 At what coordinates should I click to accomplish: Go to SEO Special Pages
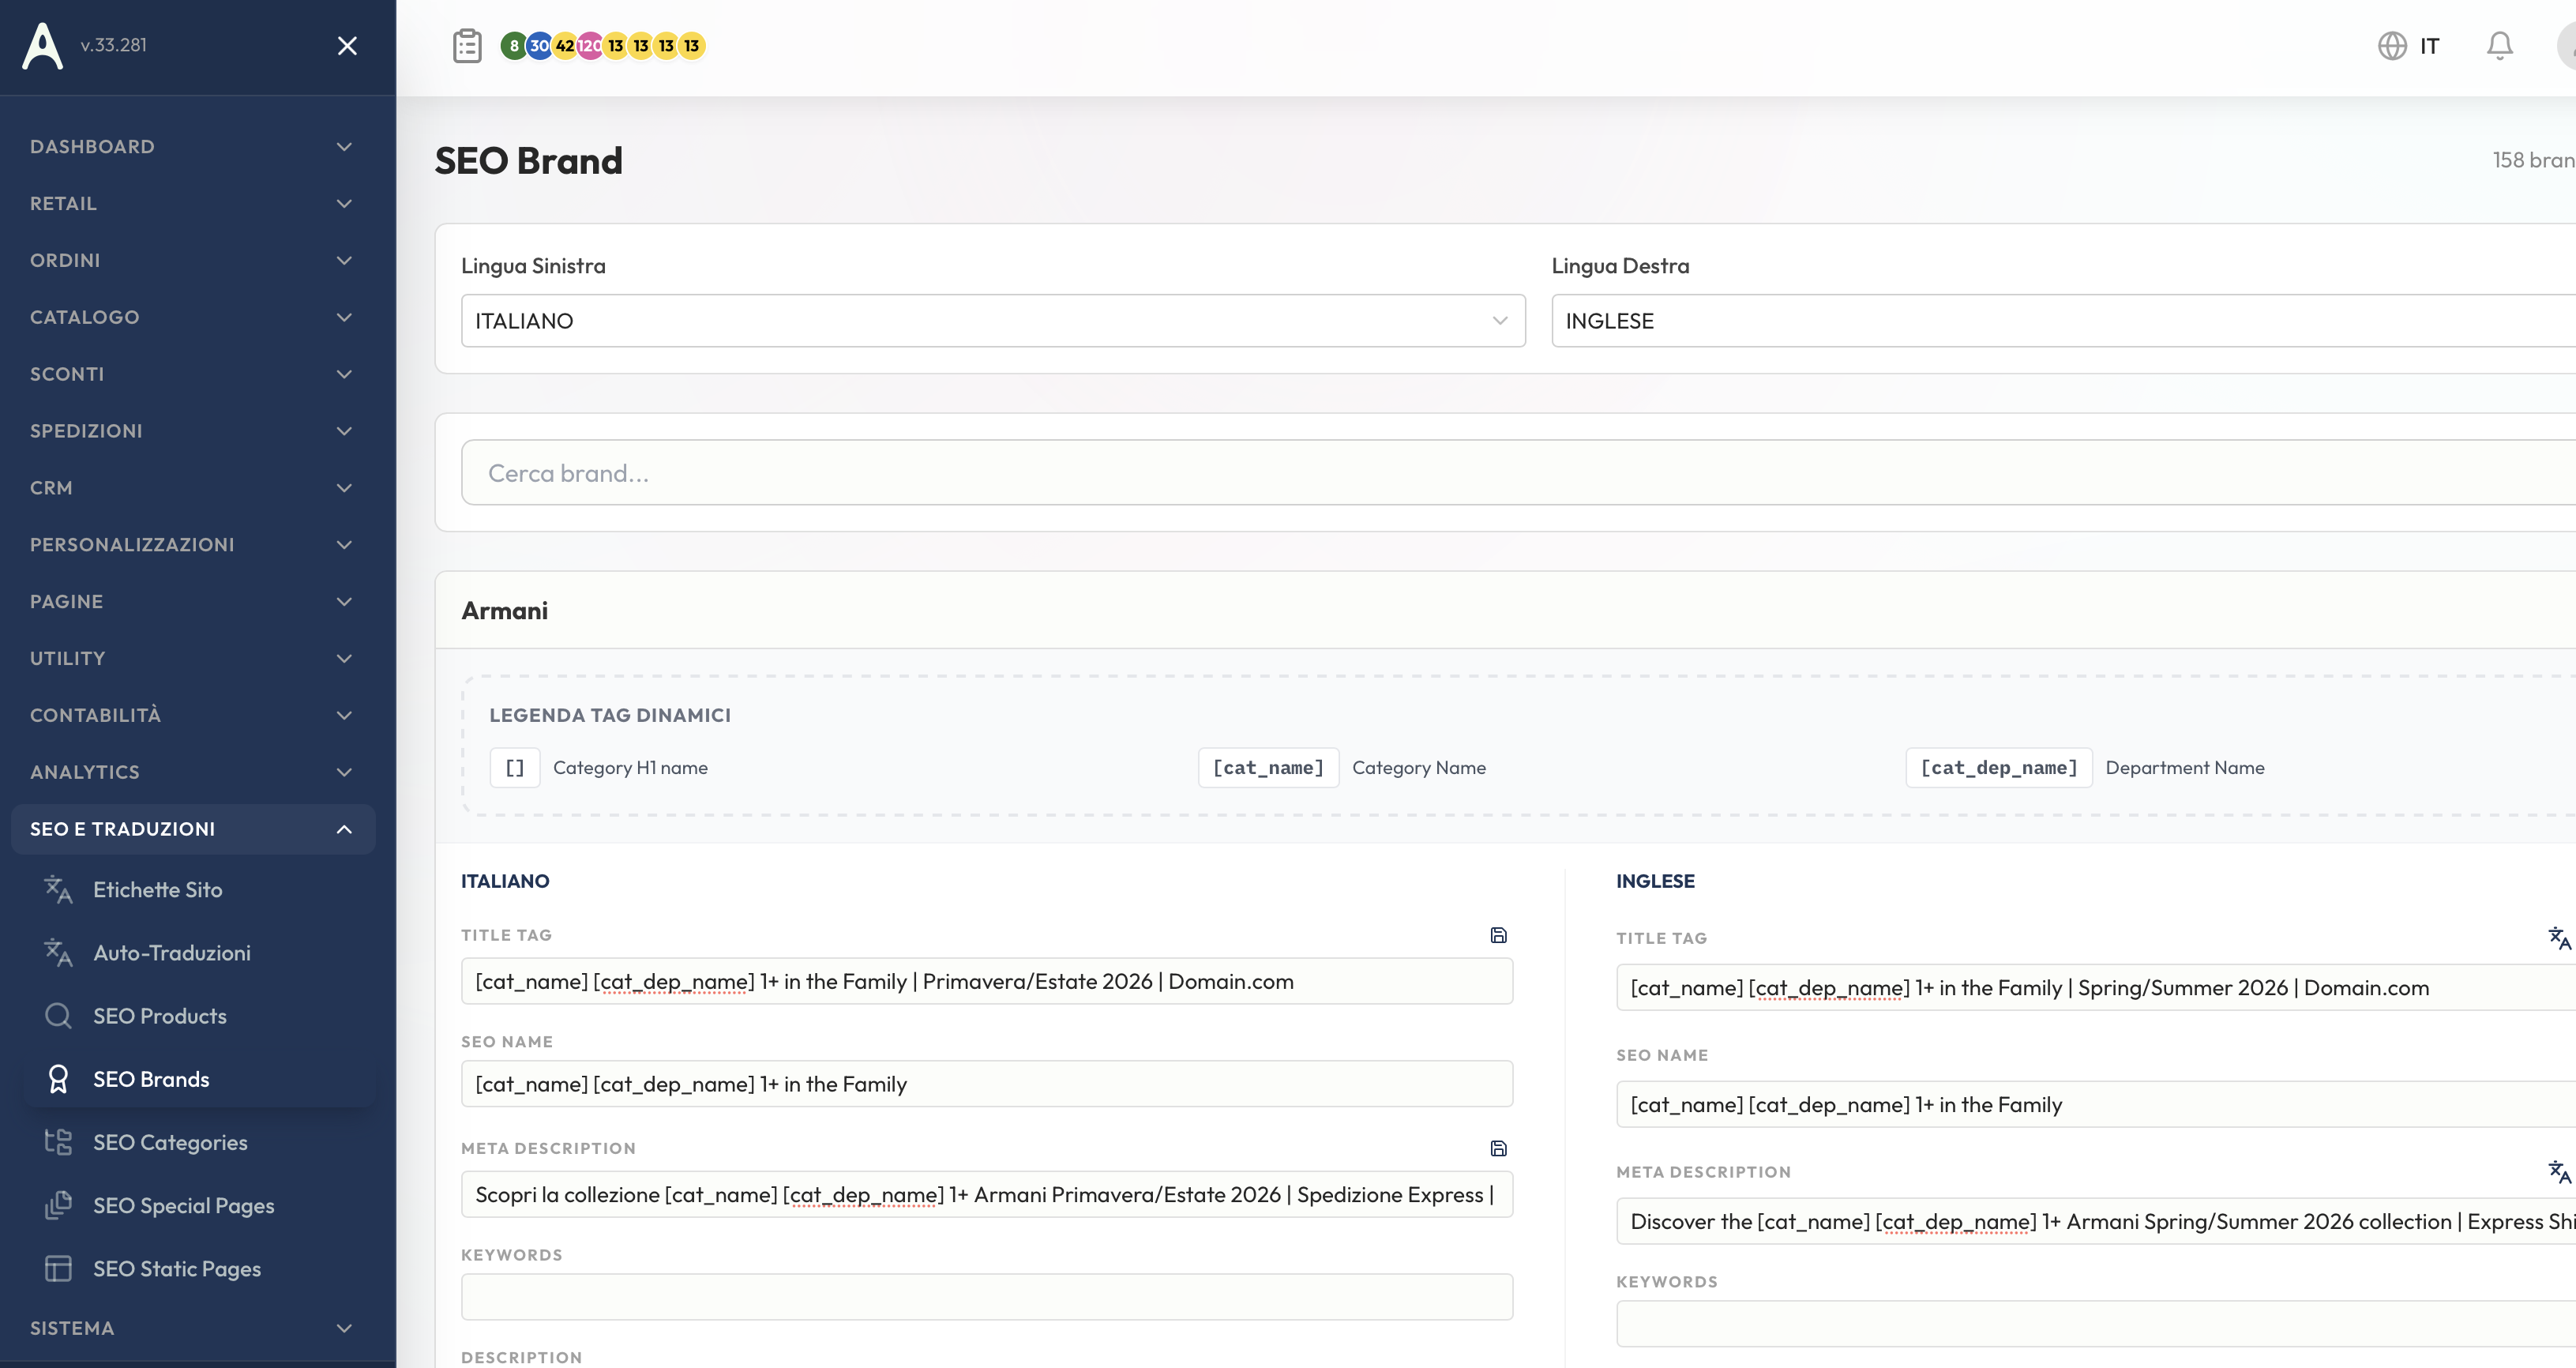(198, 1205)
